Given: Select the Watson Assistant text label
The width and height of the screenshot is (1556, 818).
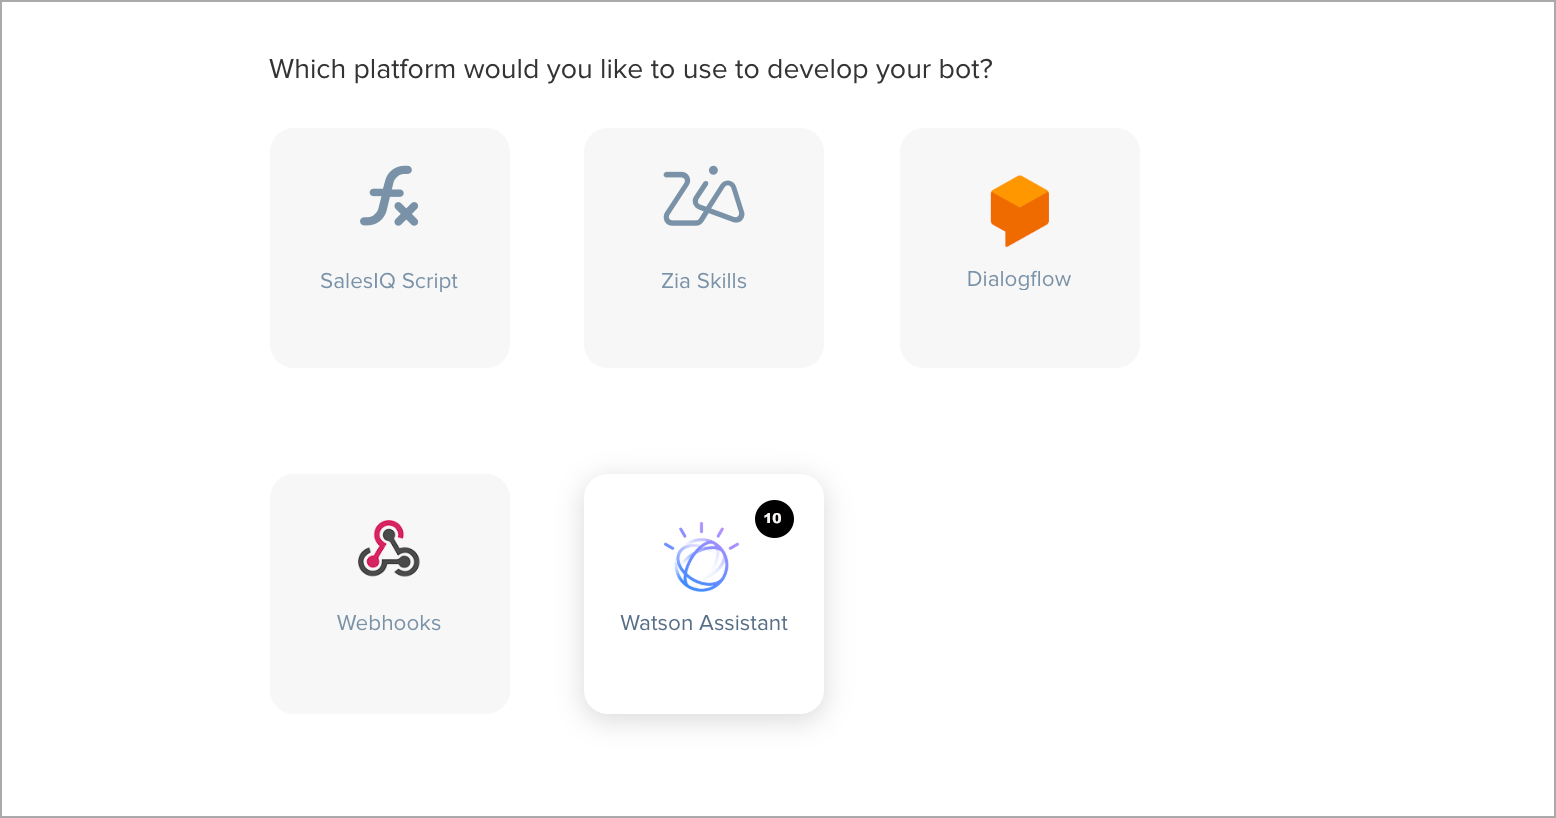Looking at the screenshot, I should 704,623.
